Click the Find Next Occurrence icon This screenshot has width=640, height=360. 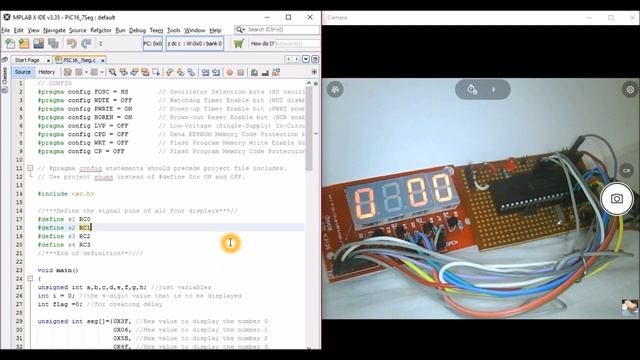[134, 72]
